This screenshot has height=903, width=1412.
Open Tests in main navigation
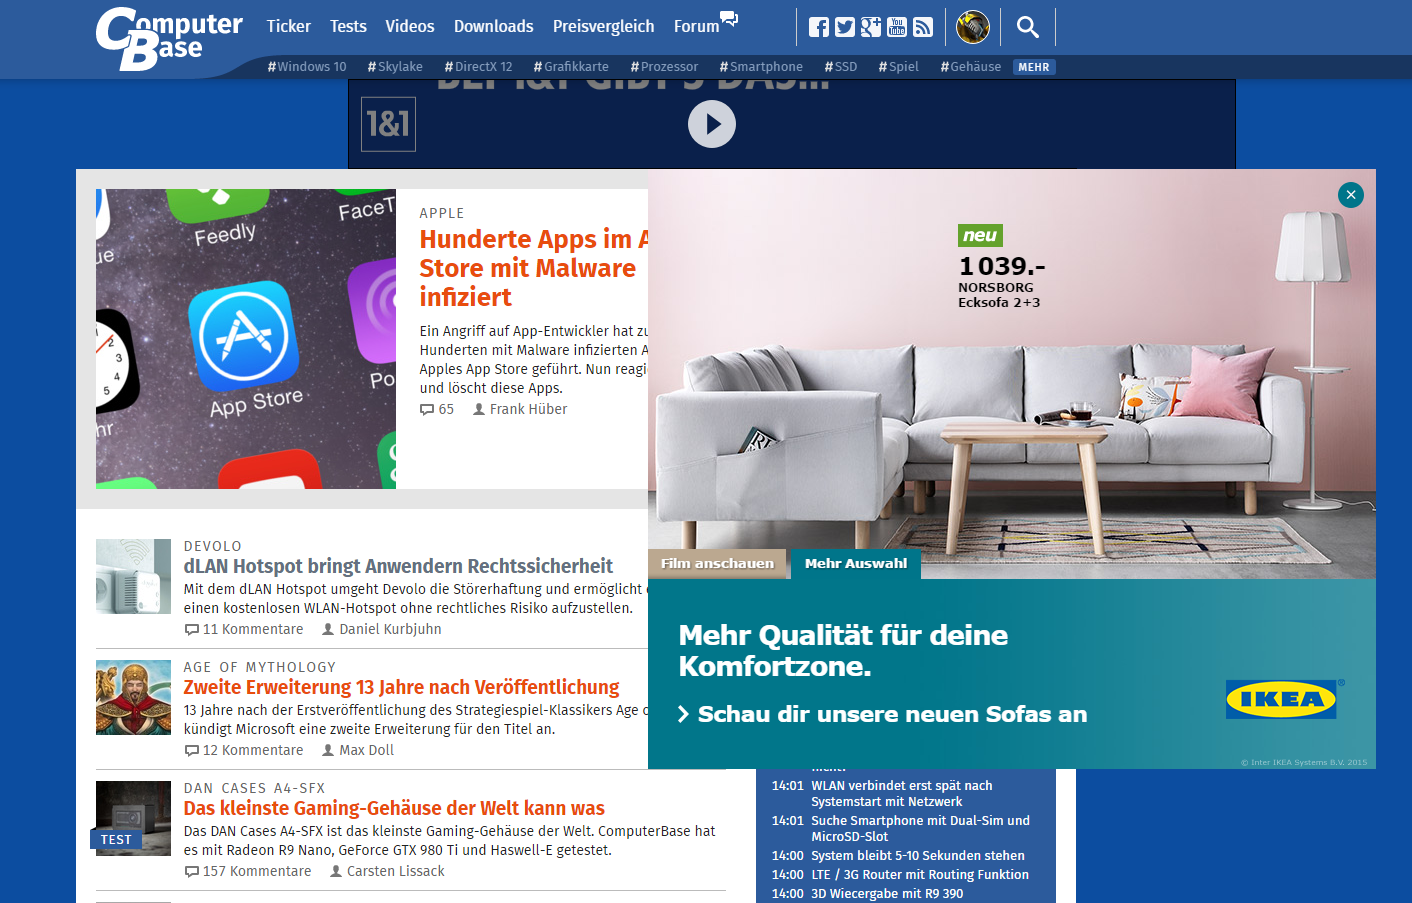(348, 26)
